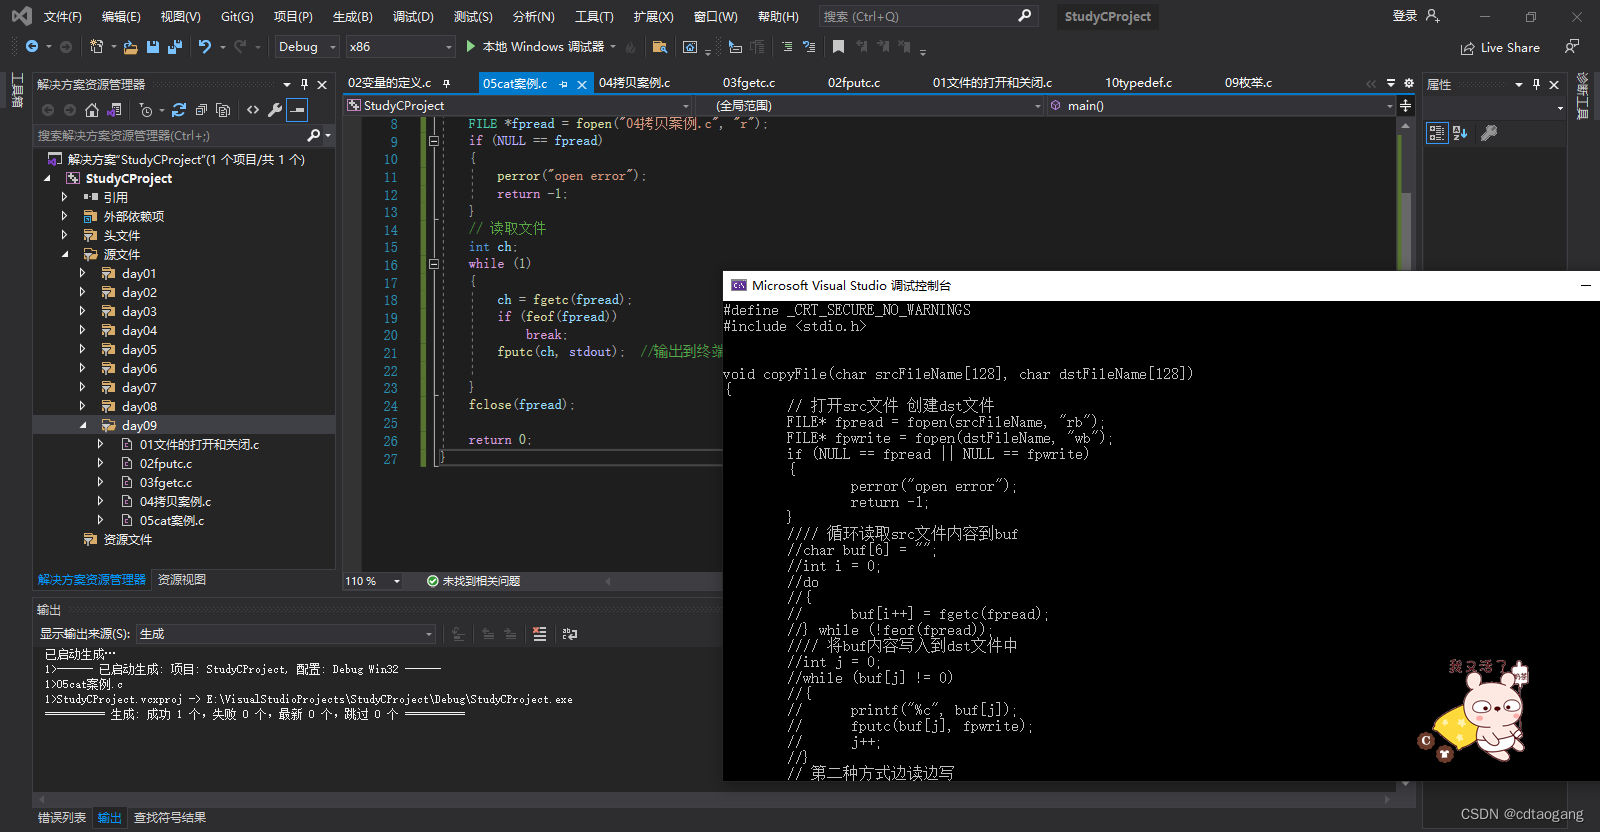Open the 110 % zoom level dropdown
The width and height of the screenshot is (1600, 832).
(x=373, y=581)
